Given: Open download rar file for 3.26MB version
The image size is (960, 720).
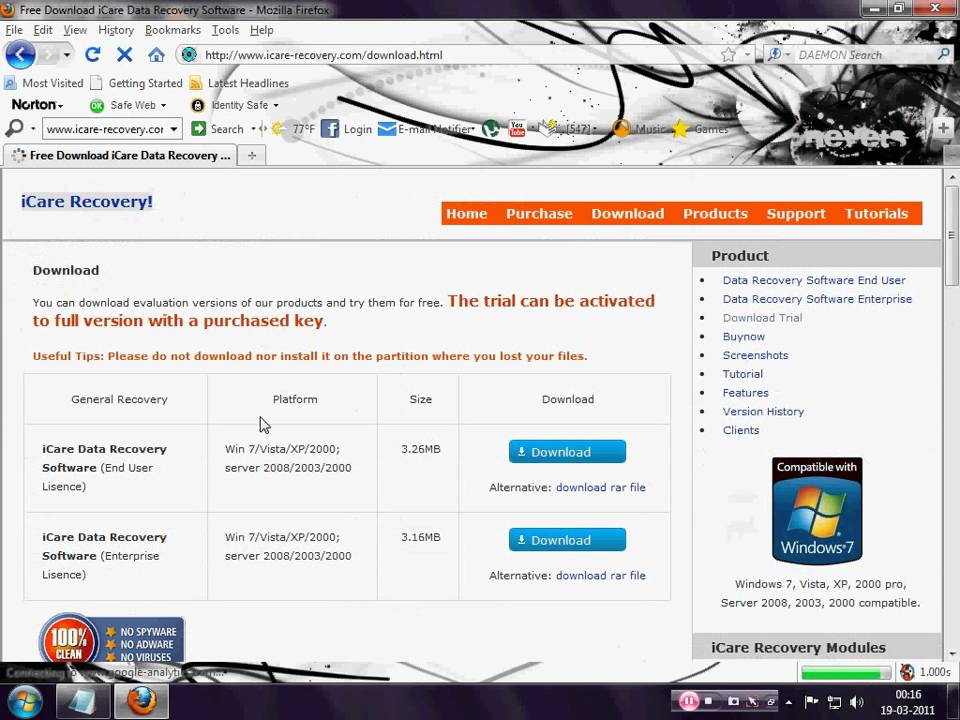Looking at the screenshot, I should pyautogui.click(x=601, y=487).
